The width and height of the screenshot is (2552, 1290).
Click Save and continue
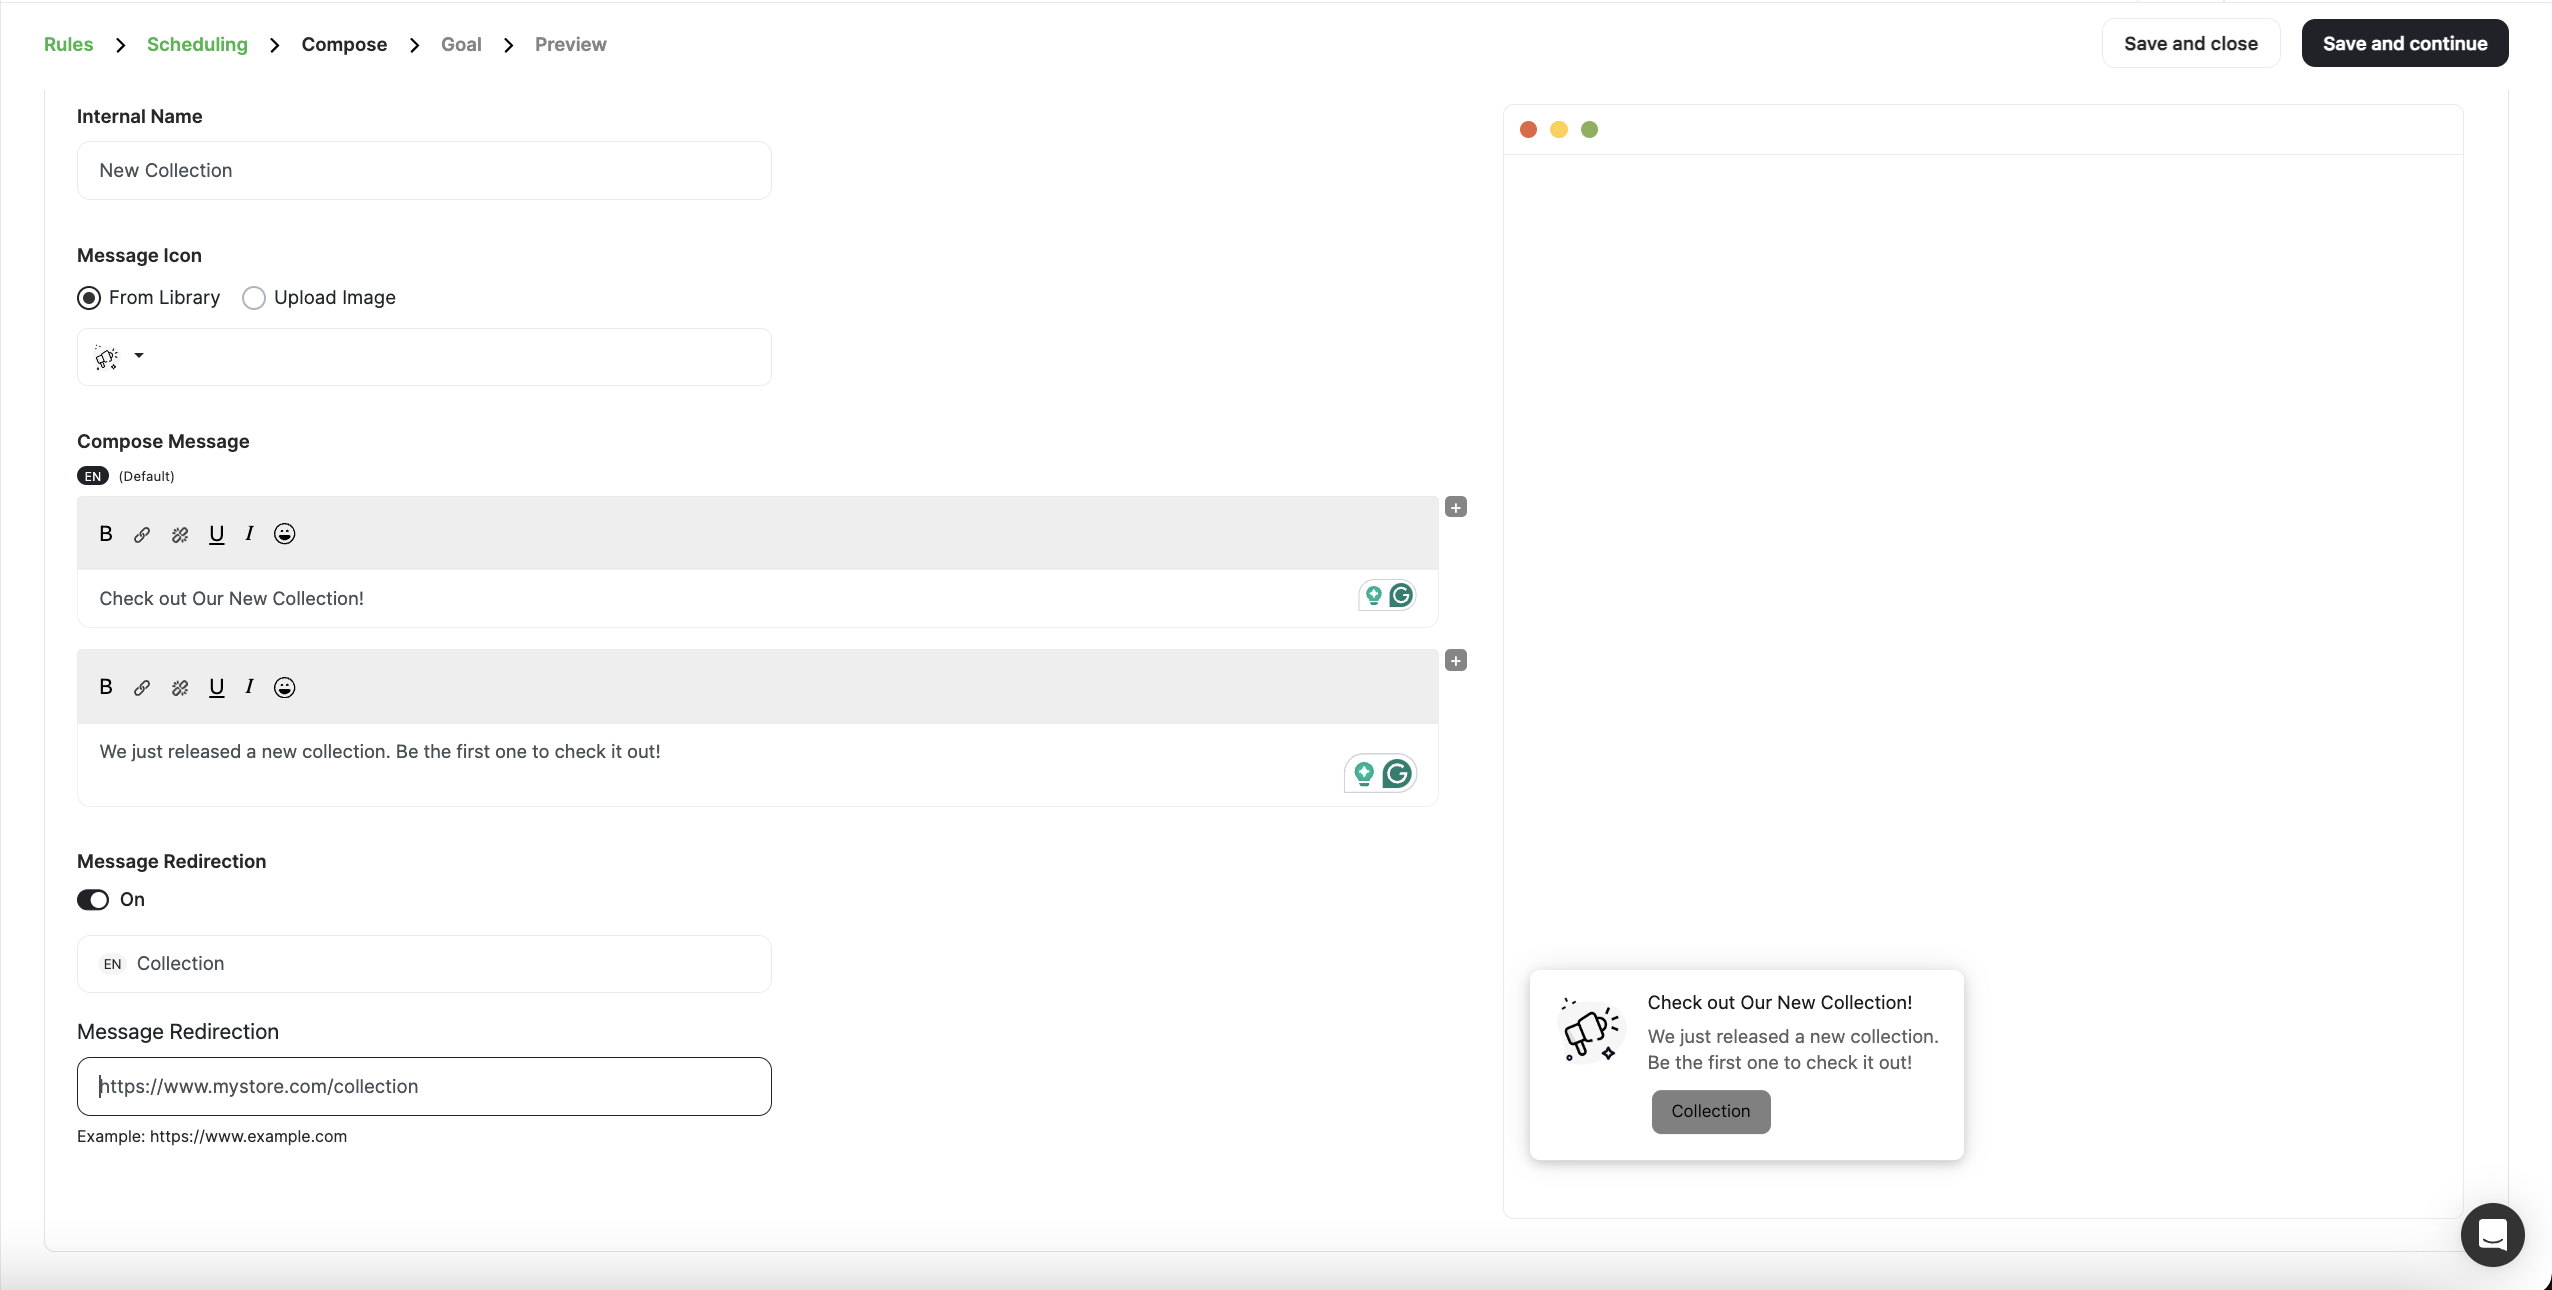2404,43
